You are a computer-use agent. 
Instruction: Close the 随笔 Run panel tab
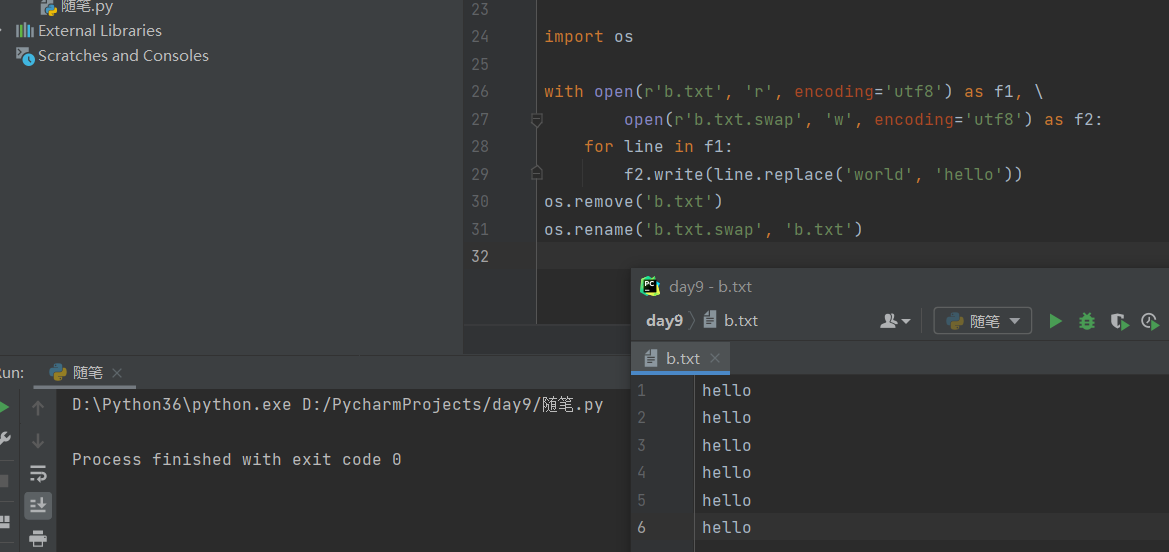click(116, 373)
